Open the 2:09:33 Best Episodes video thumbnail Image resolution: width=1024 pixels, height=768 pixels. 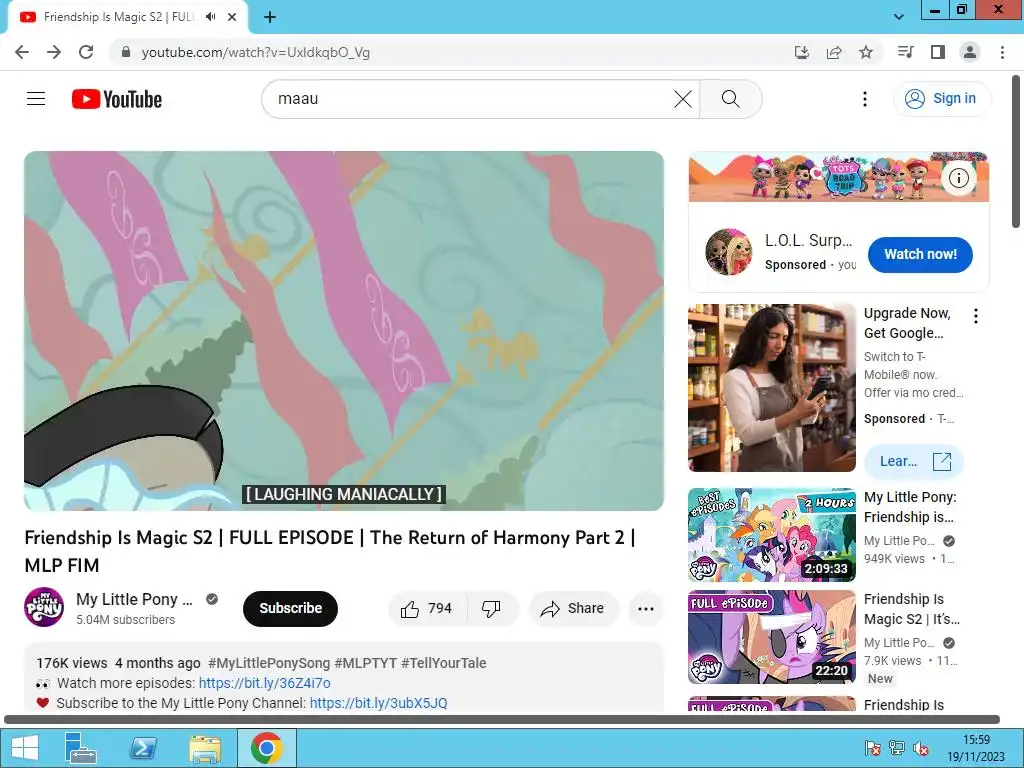(x=772, y=535)
